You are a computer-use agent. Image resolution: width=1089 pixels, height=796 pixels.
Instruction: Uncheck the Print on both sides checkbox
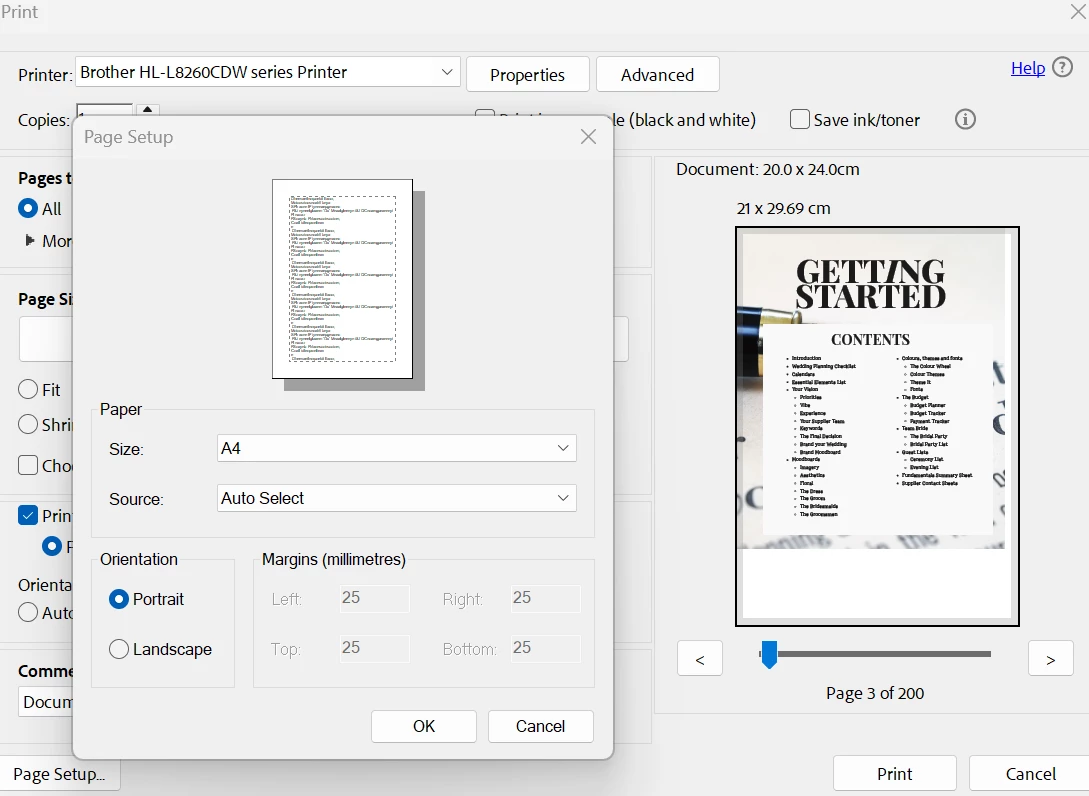pyautogui.click(x=28, y=515)
